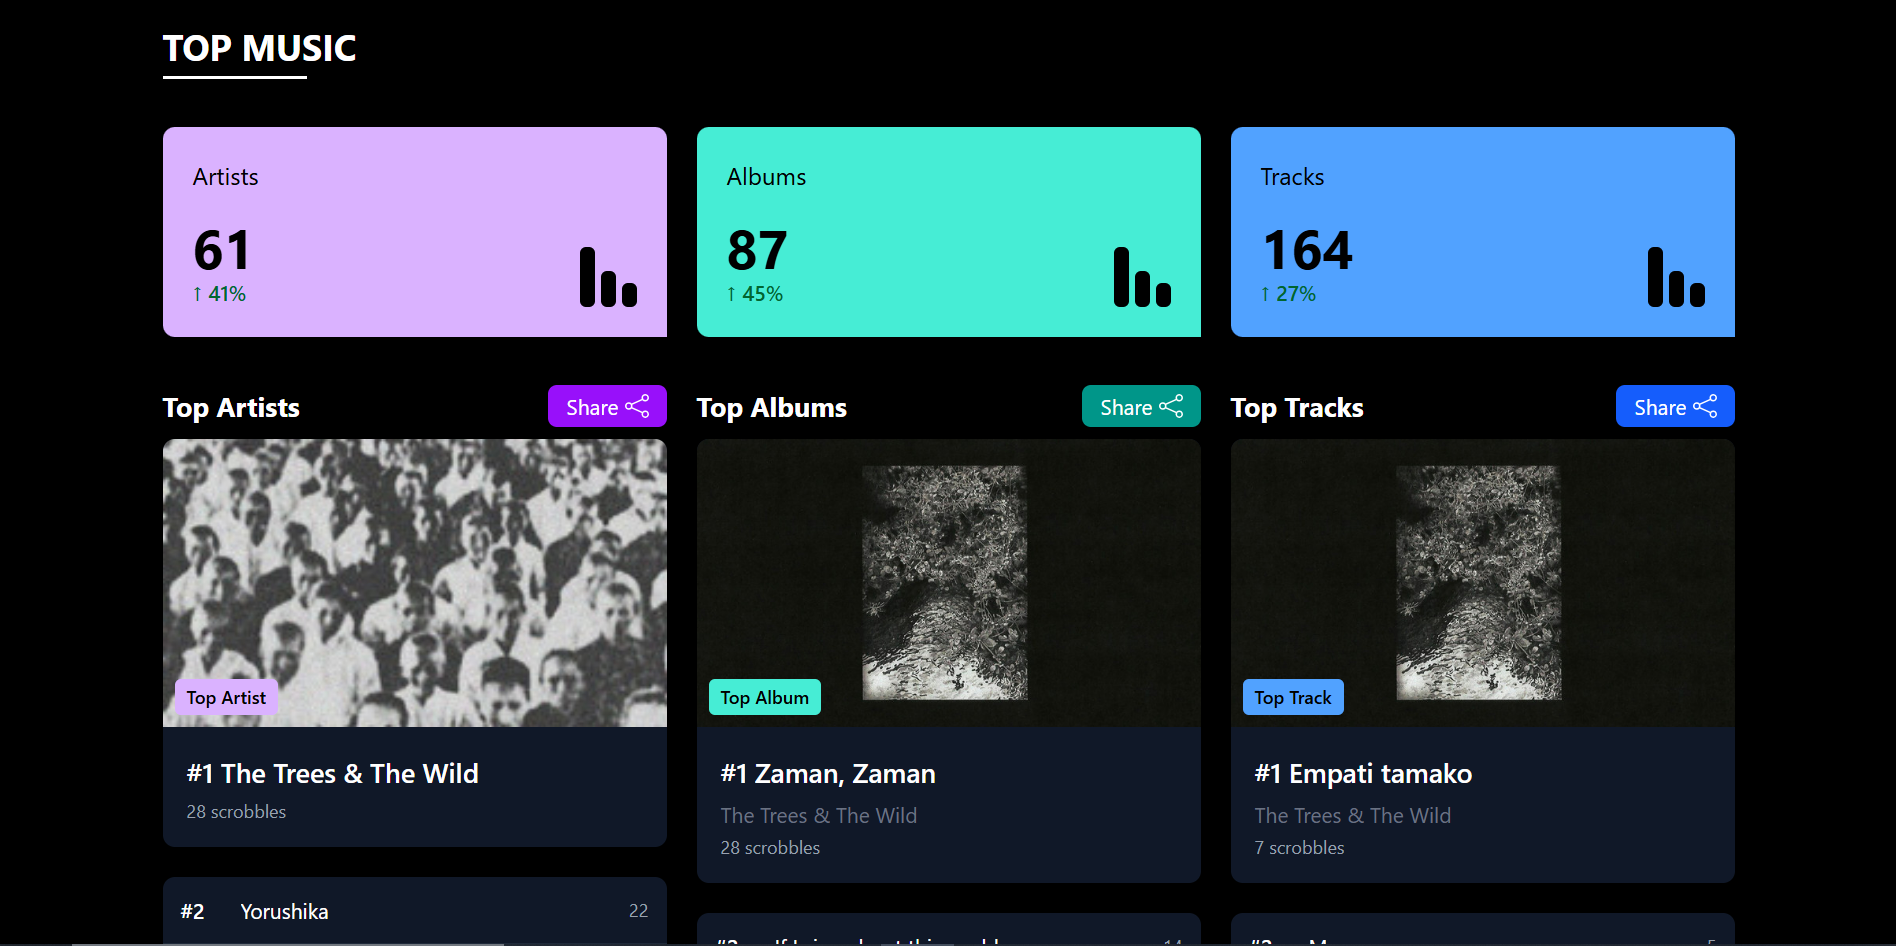This screenshot has width=1896, height=946.
Task: Open #1 Empati tamako track title
Action: tap(1363, 774)
